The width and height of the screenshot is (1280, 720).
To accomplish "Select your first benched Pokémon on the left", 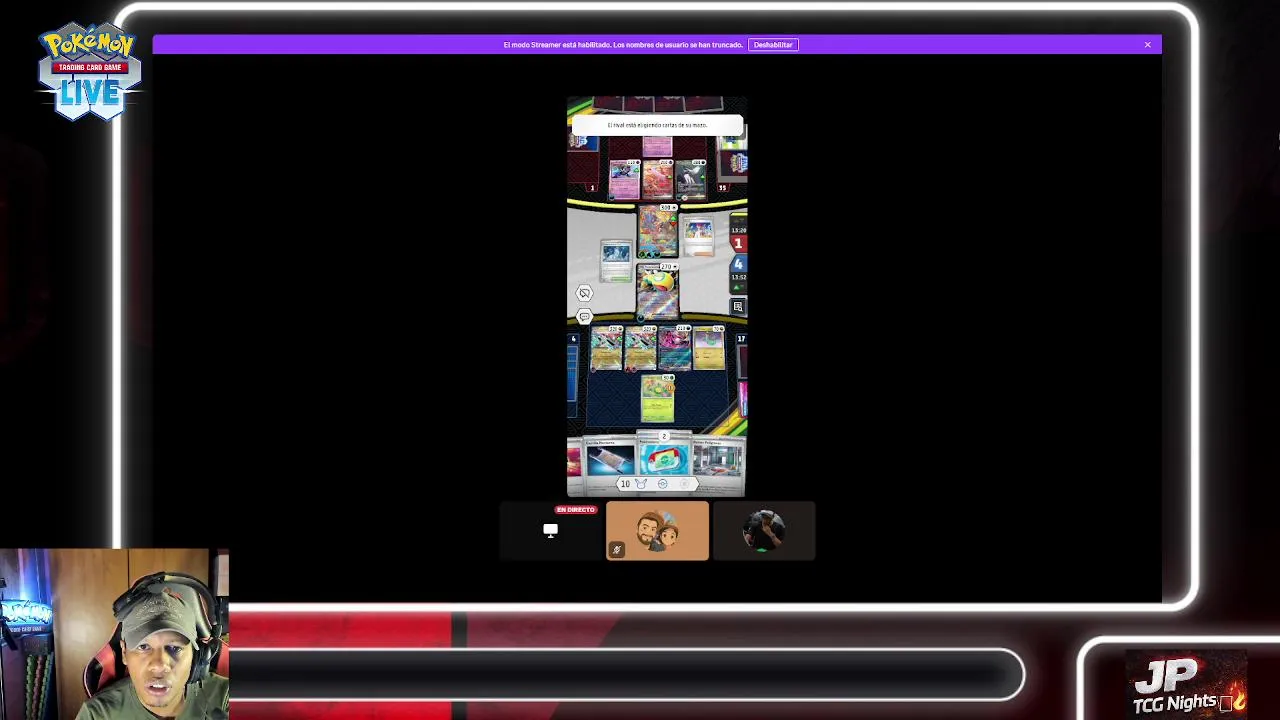I will (x=606, y=350).
